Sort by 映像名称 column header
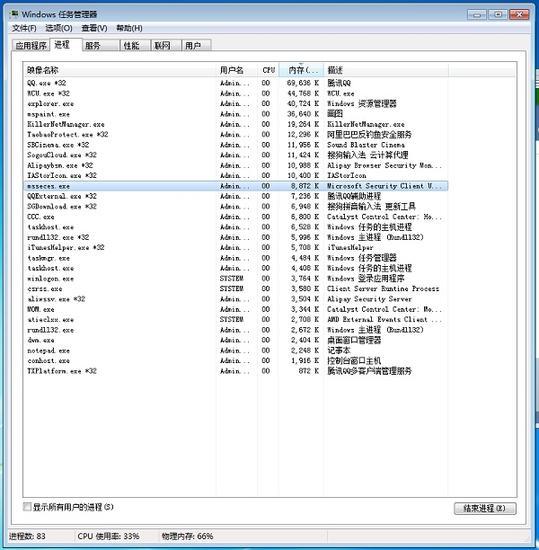 pyautogui.click(x=120, y=70)
